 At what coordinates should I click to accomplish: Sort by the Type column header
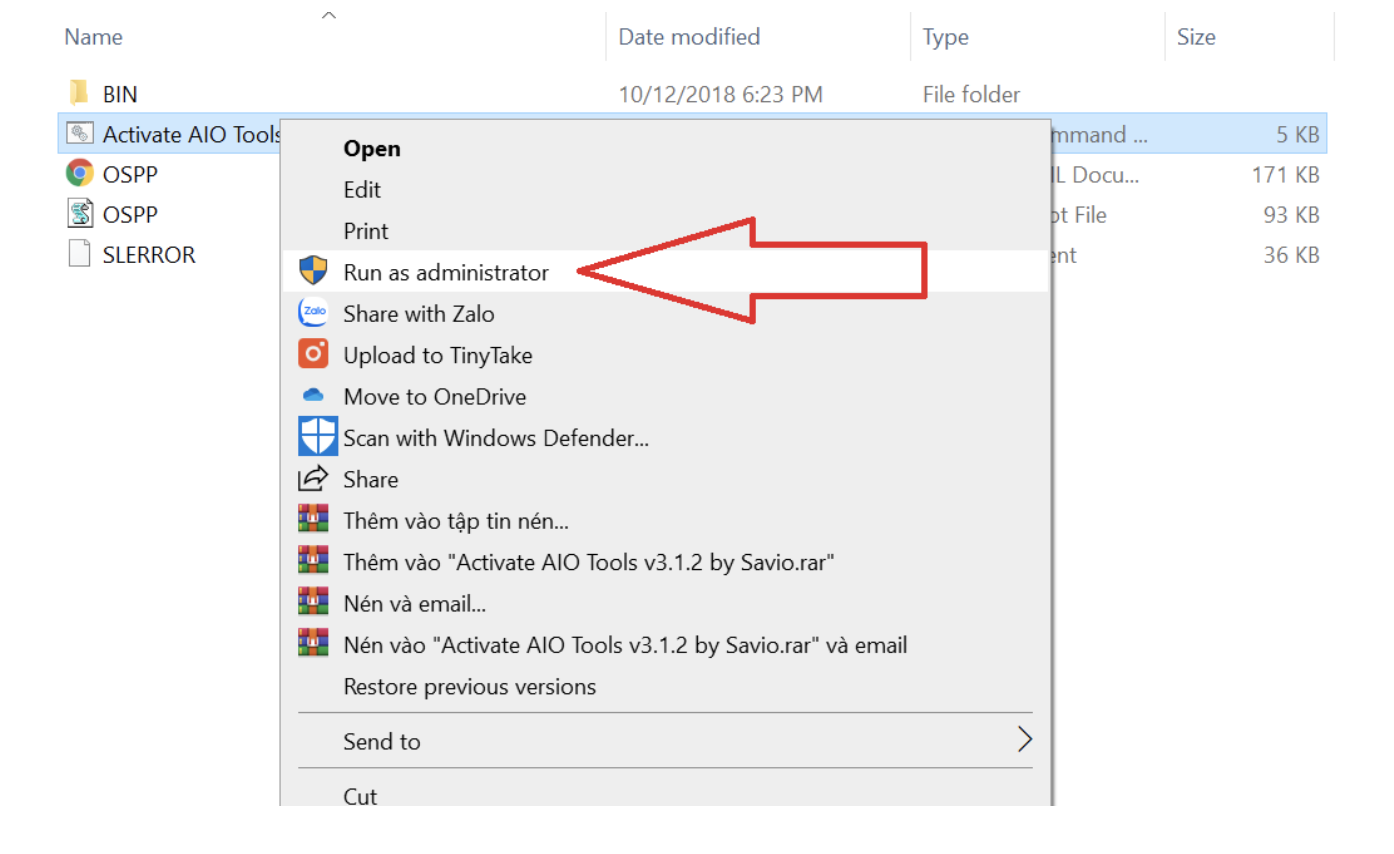(945, 37)
